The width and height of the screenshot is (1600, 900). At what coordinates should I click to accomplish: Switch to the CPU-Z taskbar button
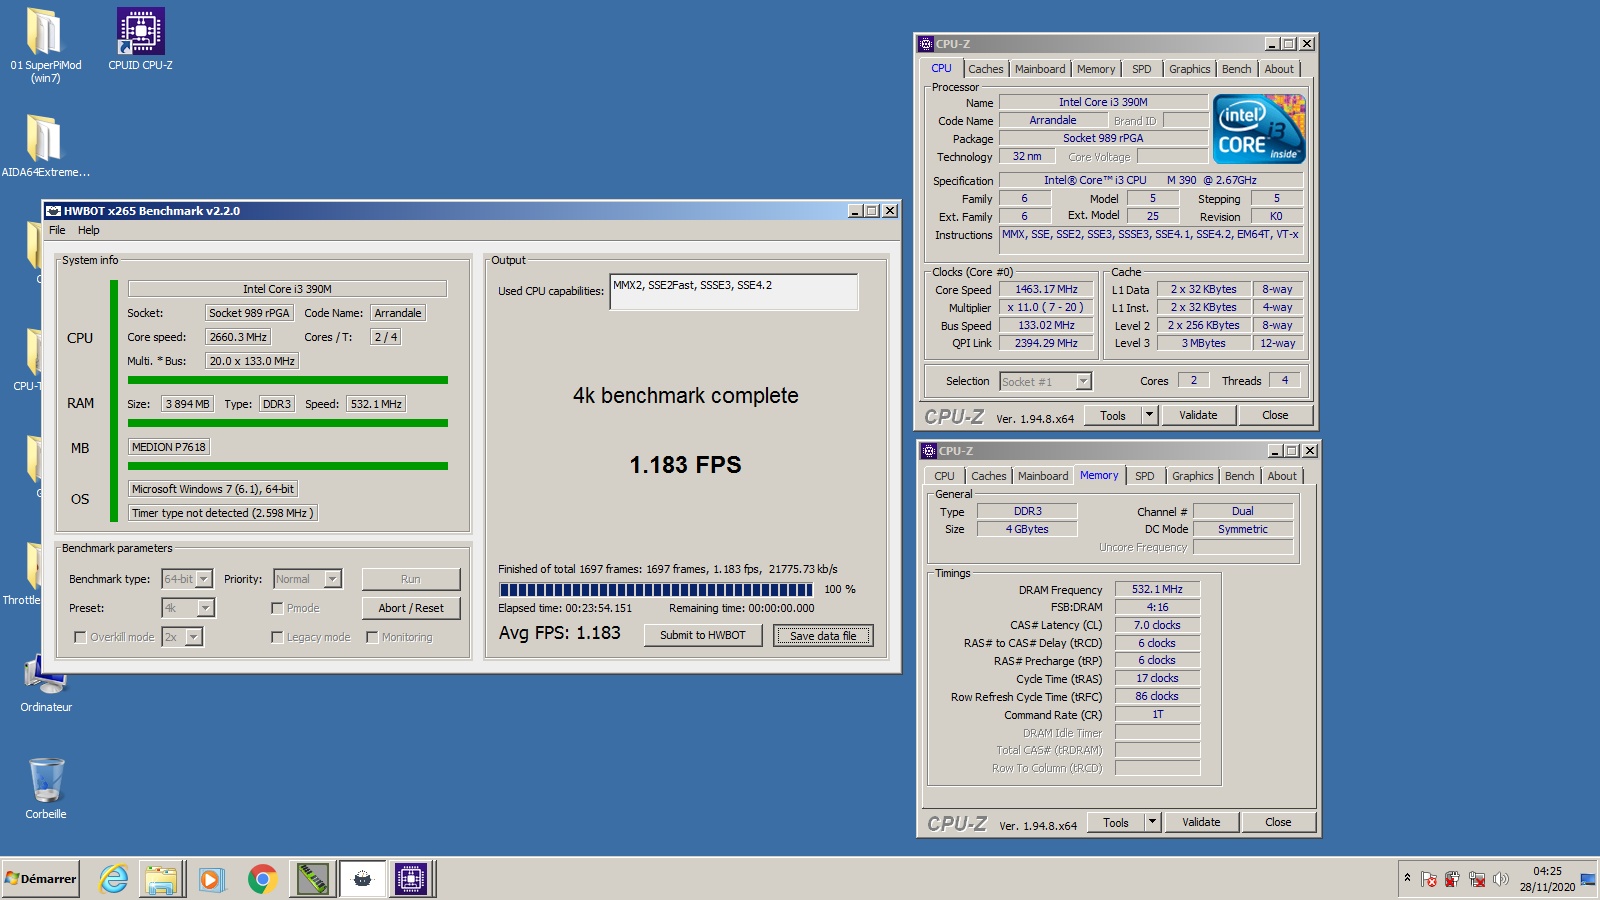410,879
